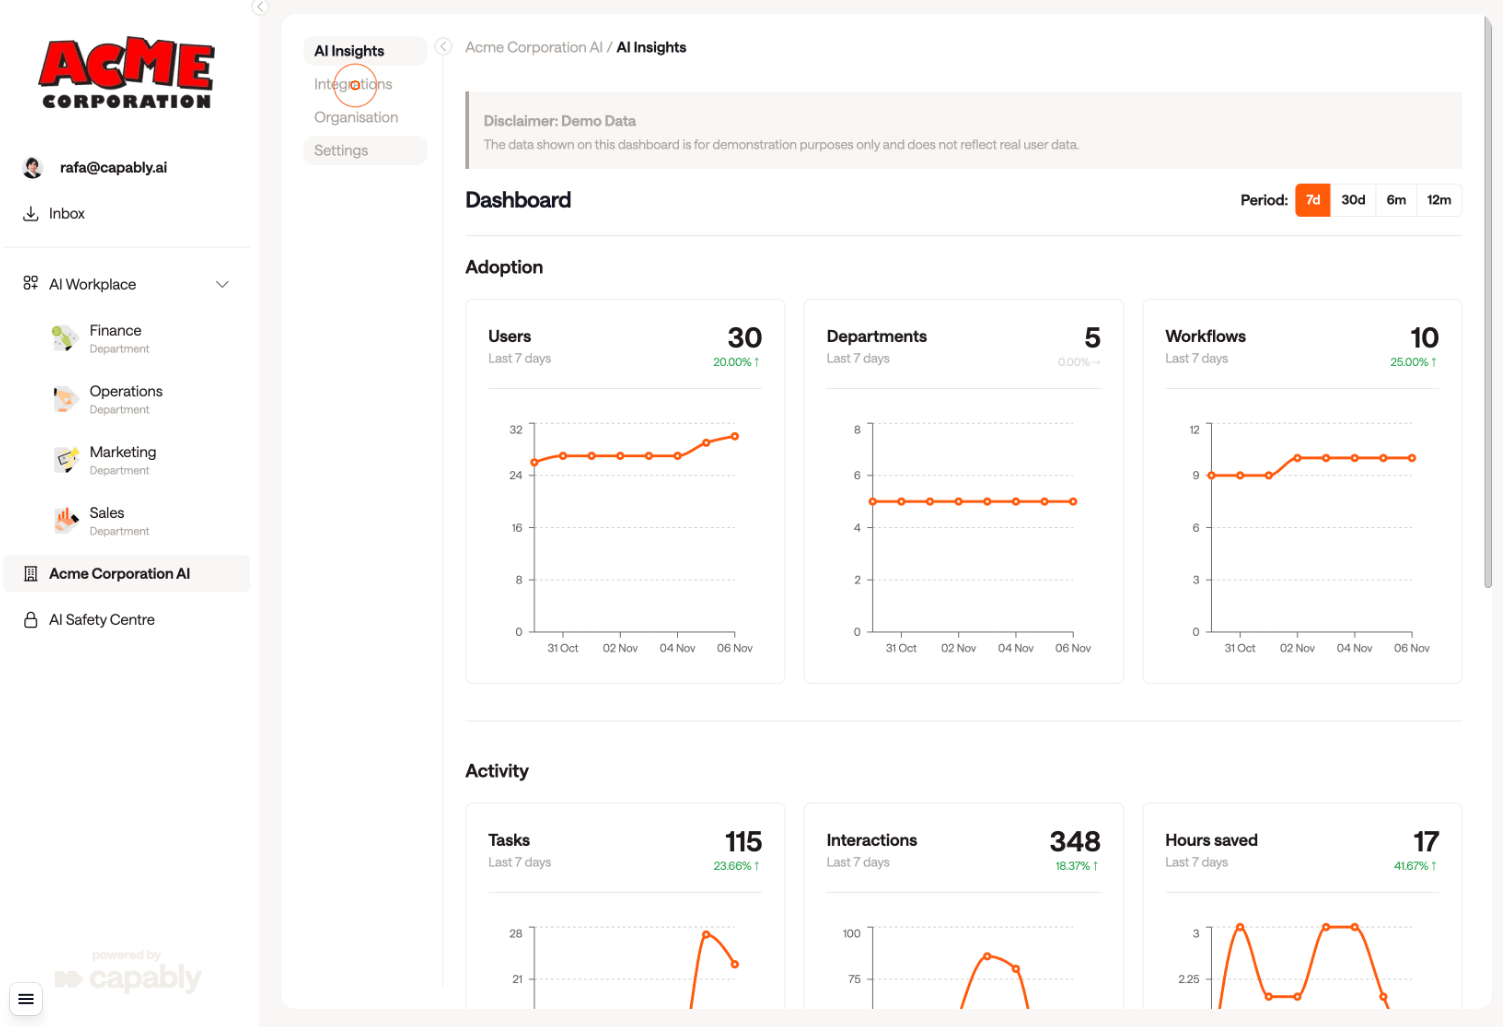Click the Marketing department icon
Viewport: 1503px width, 1027px height.
point(65,460)
